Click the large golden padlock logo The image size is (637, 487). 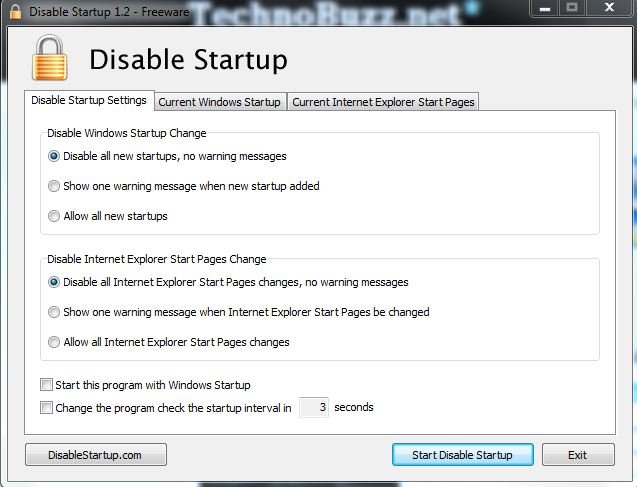(50, 58)
